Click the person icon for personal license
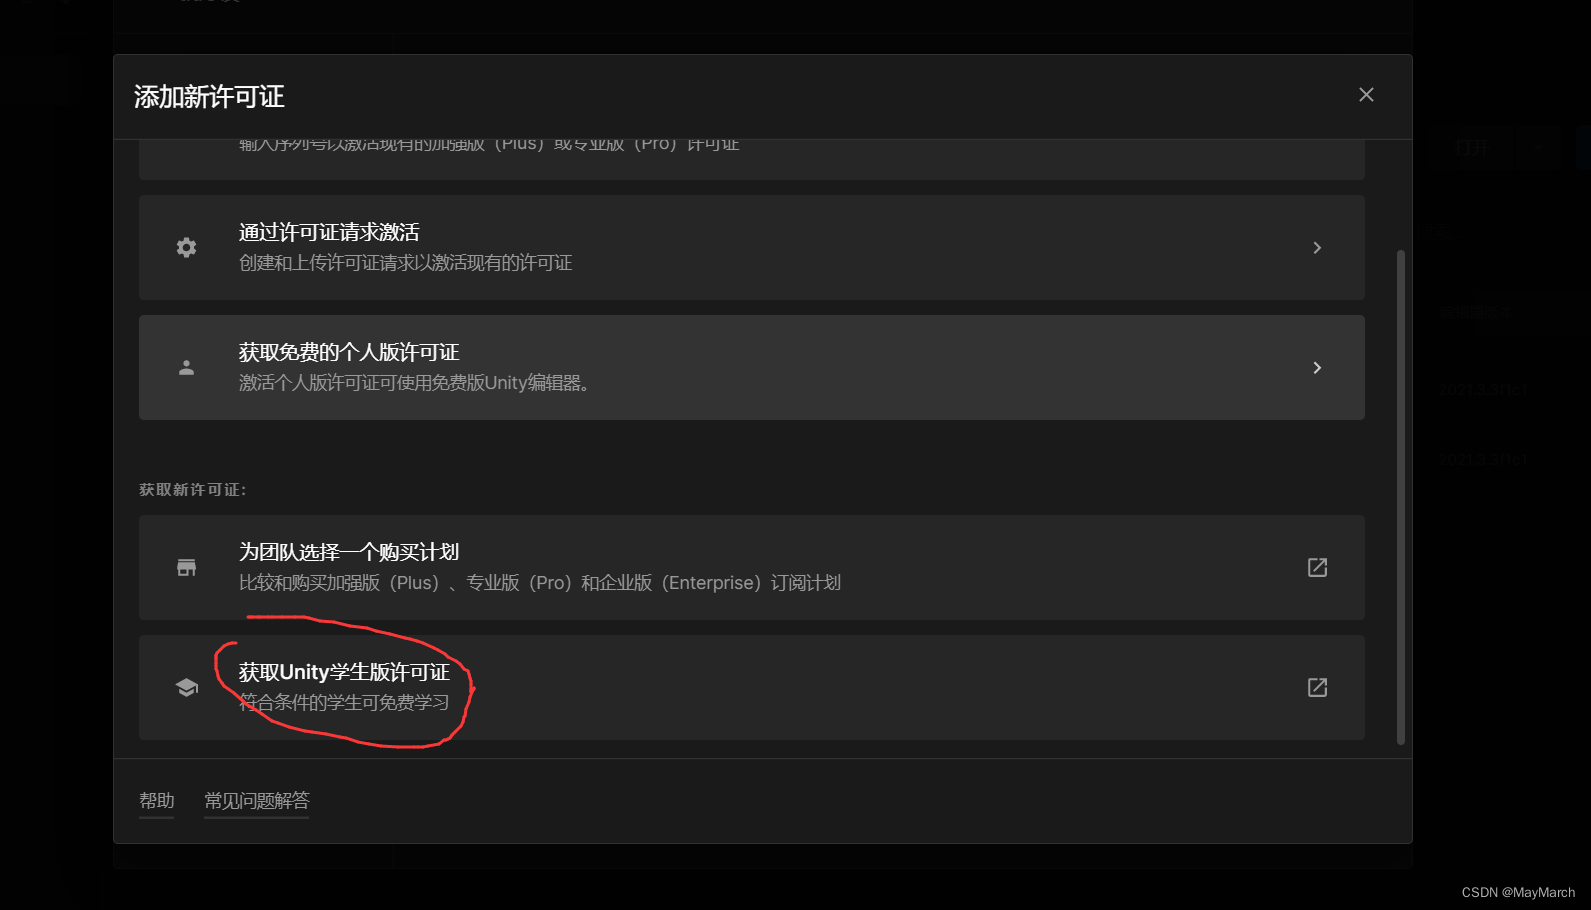The height and width of the screenshot is (910, 1591). pos(186,367)
